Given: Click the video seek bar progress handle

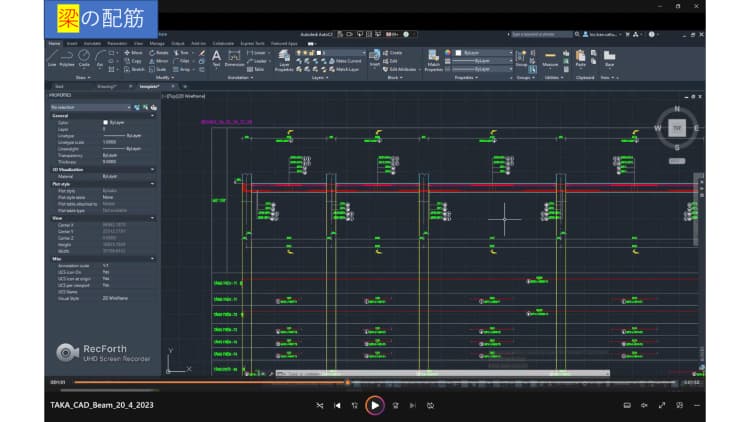Looking at the screenshot, I should tap(348, 382).
